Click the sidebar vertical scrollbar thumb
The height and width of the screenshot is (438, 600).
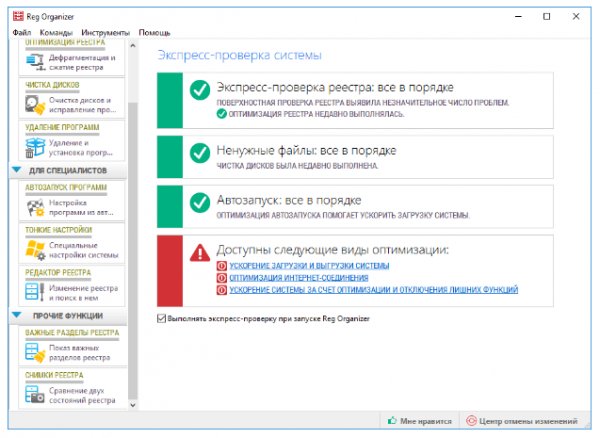click(x=133, y=251)
